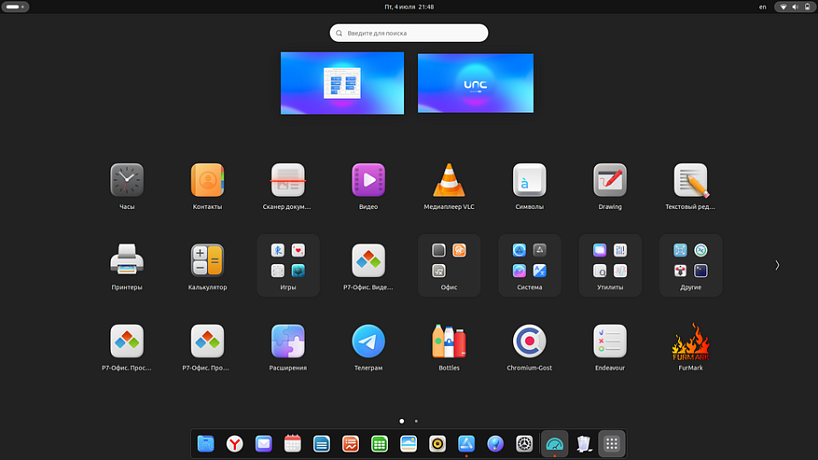Open Yandex Browser from the dock
The width and height of the screenshot is (818, 460).
point(233,443)
